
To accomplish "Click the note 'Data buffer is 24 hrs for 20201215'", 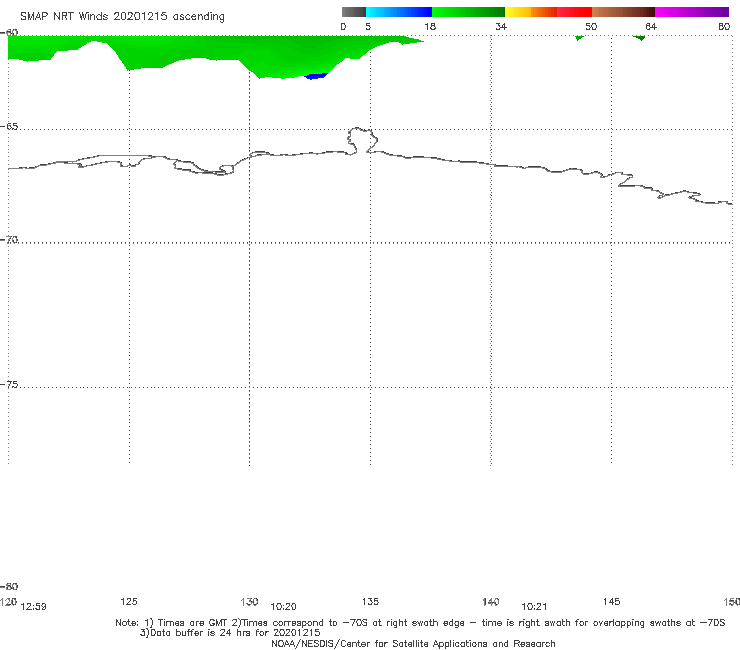I will (235, 633).
